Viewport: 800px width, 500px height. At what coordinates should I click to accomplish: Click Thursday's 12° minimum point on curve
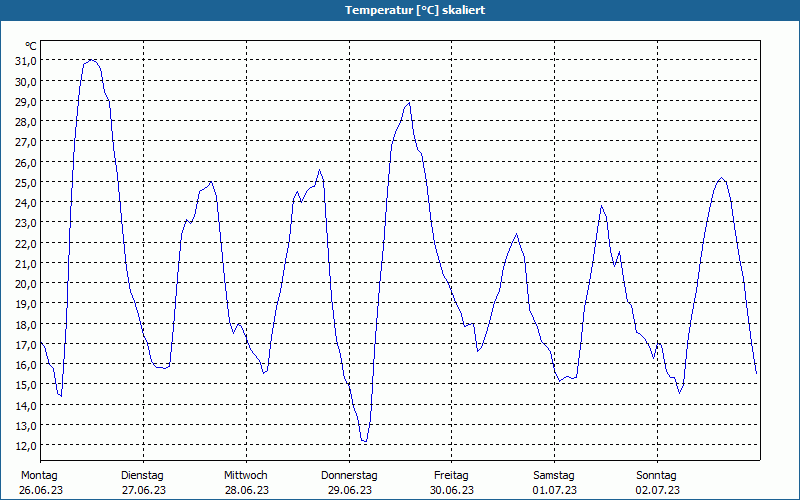364,441
